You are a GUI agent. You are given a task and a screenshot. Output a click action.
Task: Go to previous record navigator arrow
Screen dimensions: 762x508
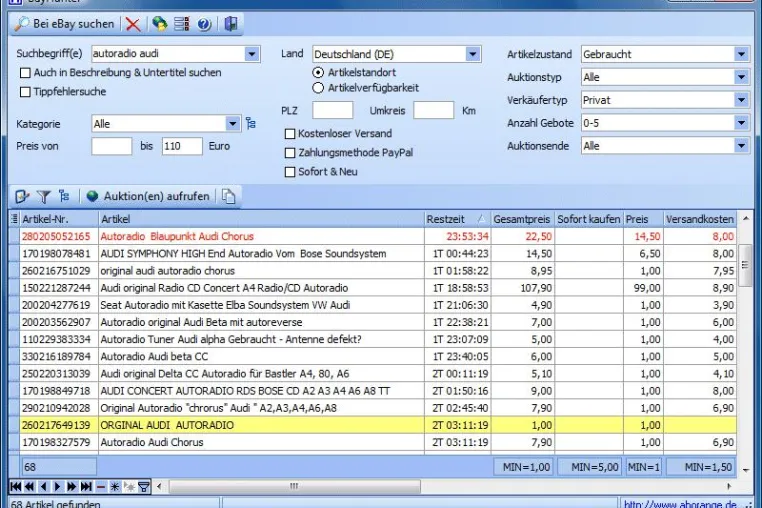coord(44,487)
